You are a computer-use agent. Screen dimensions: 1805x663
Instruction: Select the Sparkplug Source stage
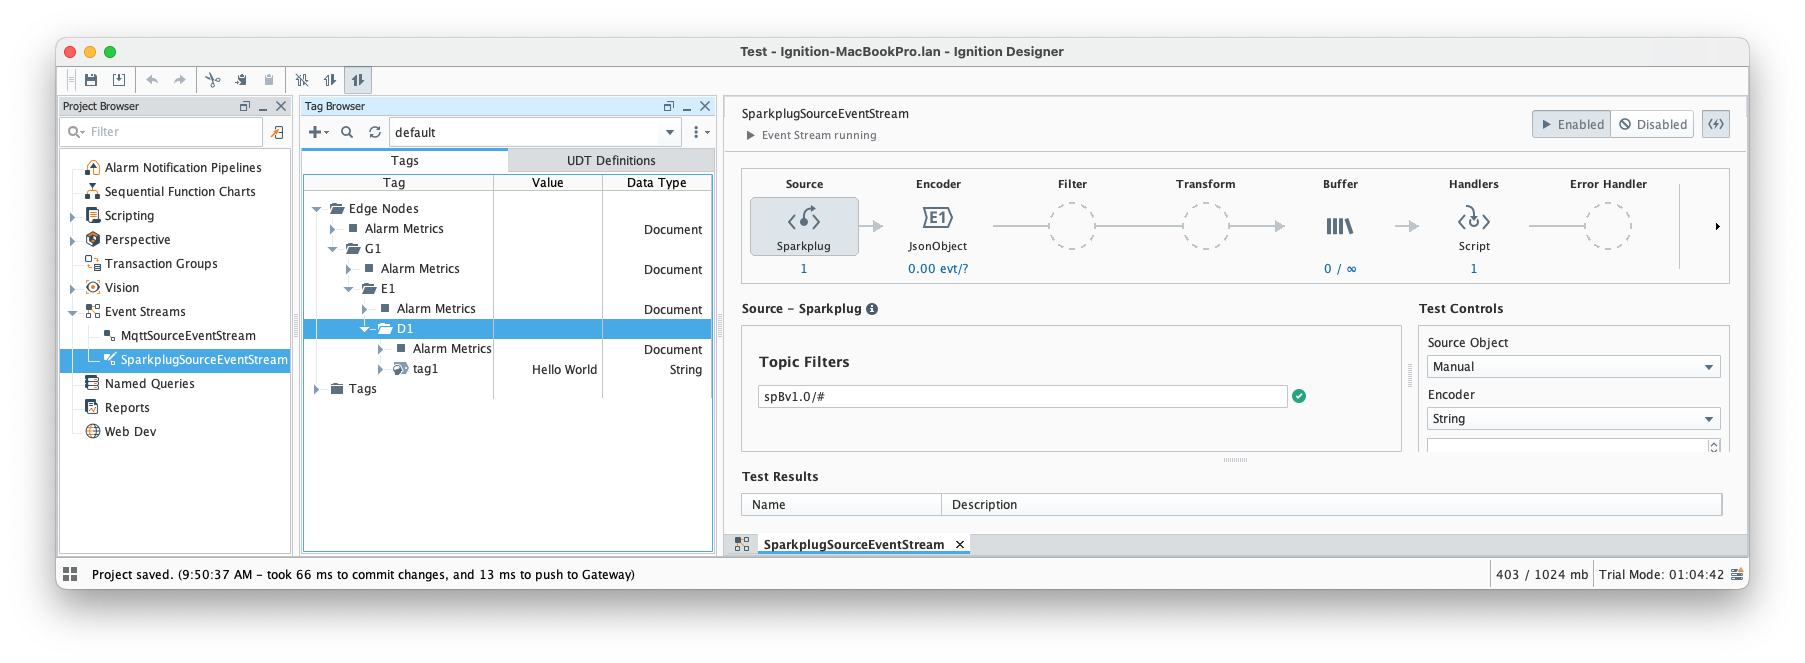804,226
